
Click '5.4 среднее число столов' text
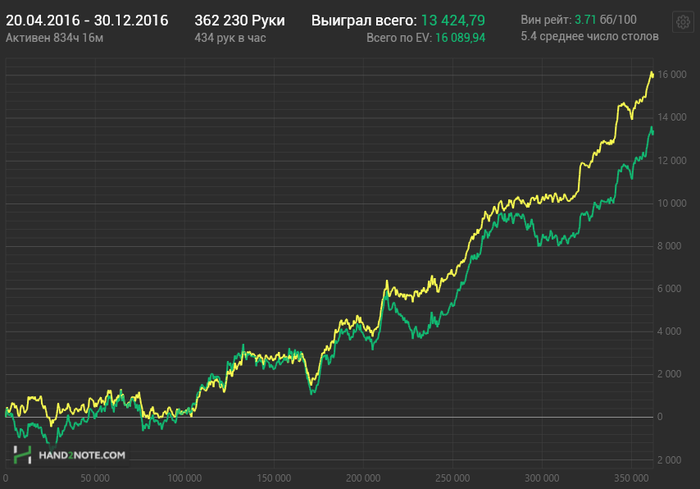(589, 36)
